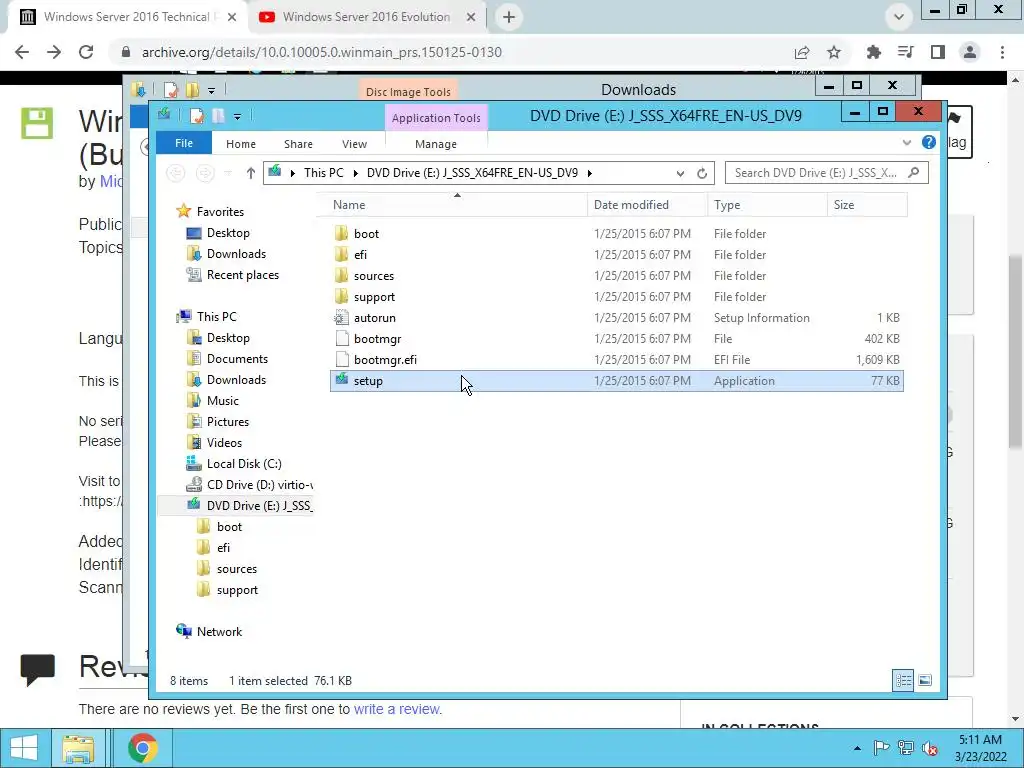Image resolution: width=1024 pixels, height=768 pixels.
Task: Expand breadcrumb arrow after This PC
Action: tap(355, 173)
